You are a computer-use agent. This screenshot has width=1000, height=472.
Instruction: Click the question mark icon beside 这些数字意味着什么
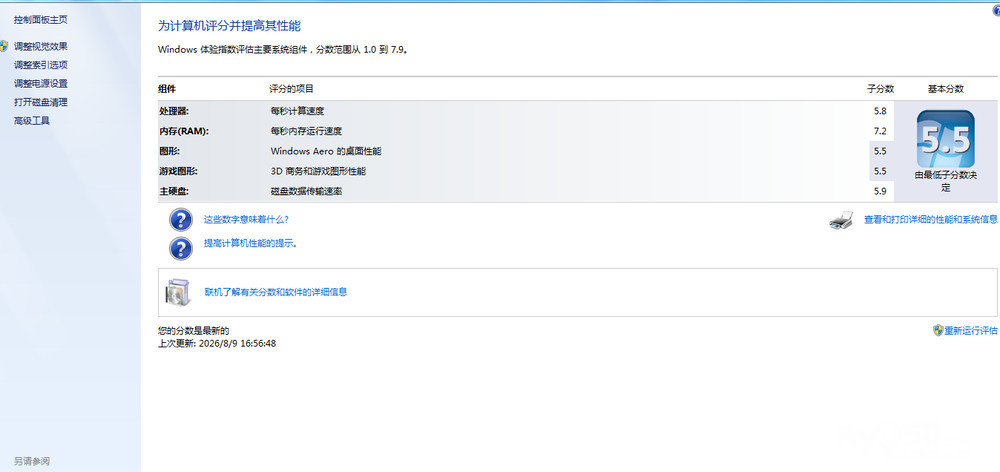pos(181,219)
